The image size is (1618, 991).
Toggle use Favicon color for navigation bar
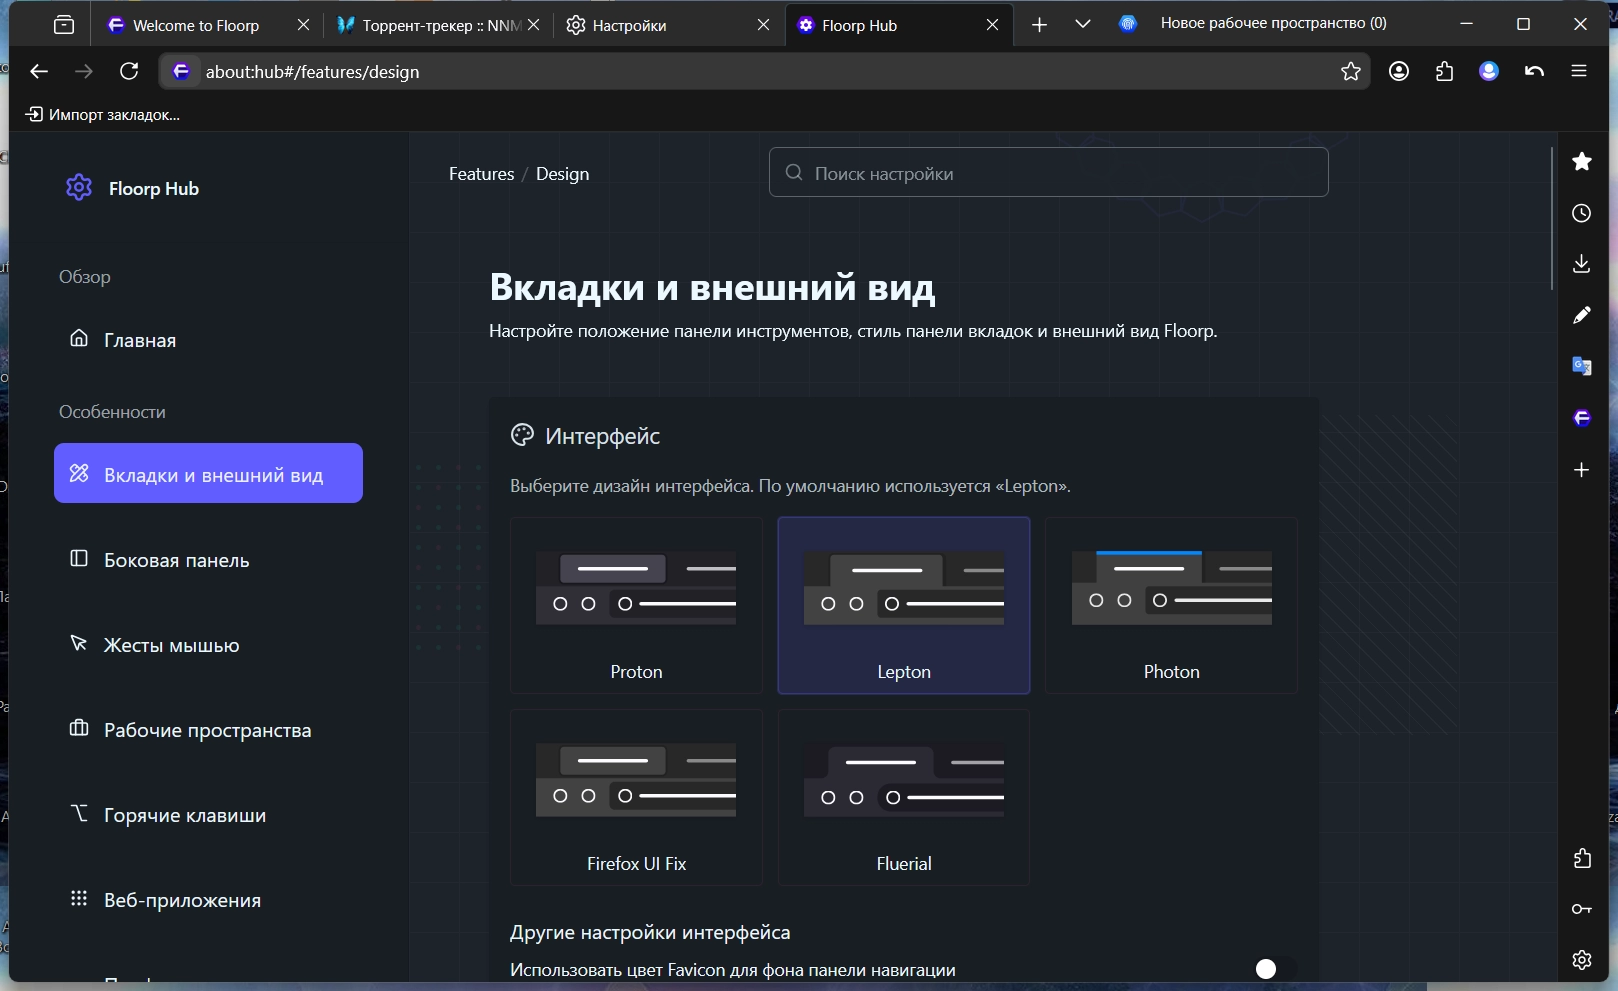click(x=1275, y=969)
